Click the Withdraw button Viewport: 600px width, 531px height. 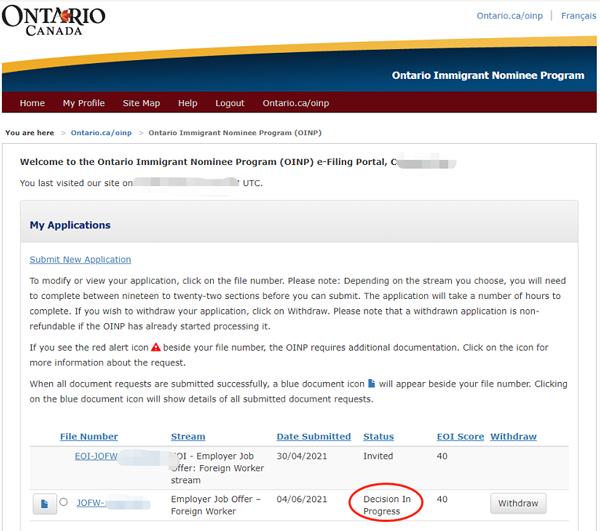(x=518, y=503)
